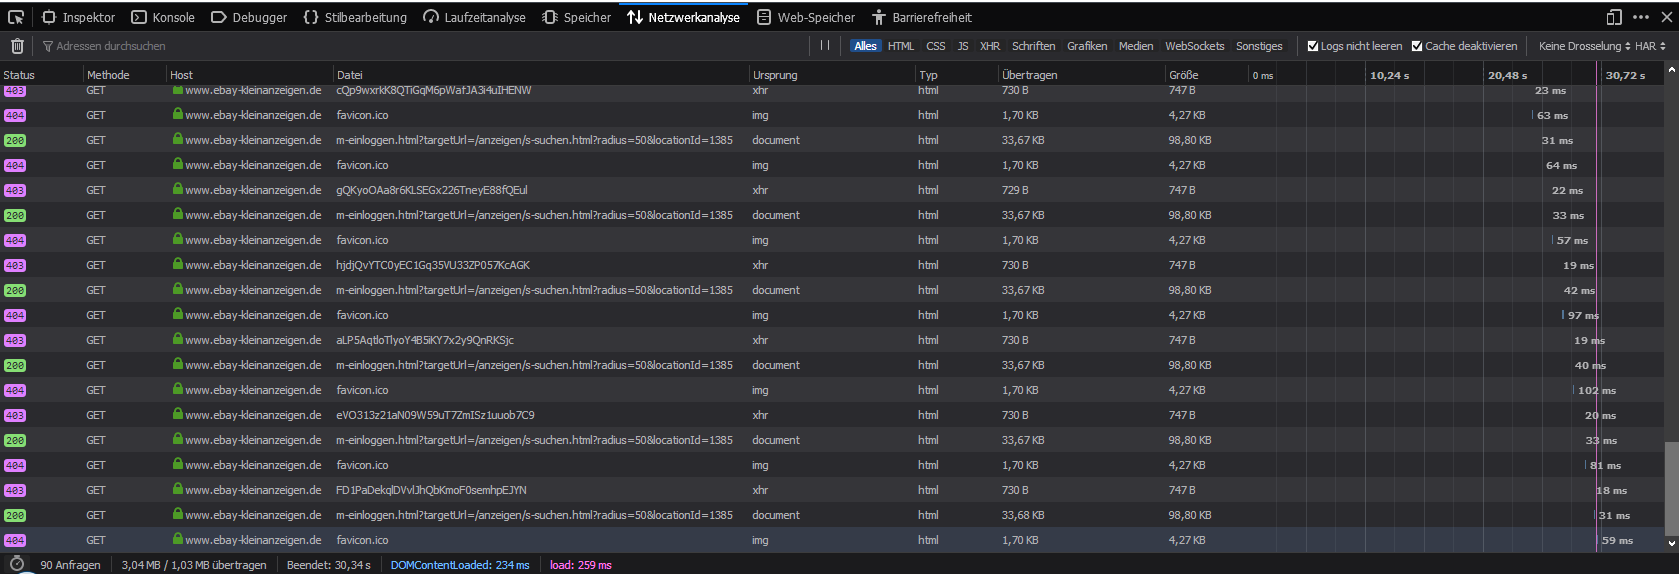Click lock icon in gQKyoOAa8r6KLSEGx226TneyE88fQEul row
Image resolution: width=1679 pixels, height=574 pixels.
[x=178, y=189]
